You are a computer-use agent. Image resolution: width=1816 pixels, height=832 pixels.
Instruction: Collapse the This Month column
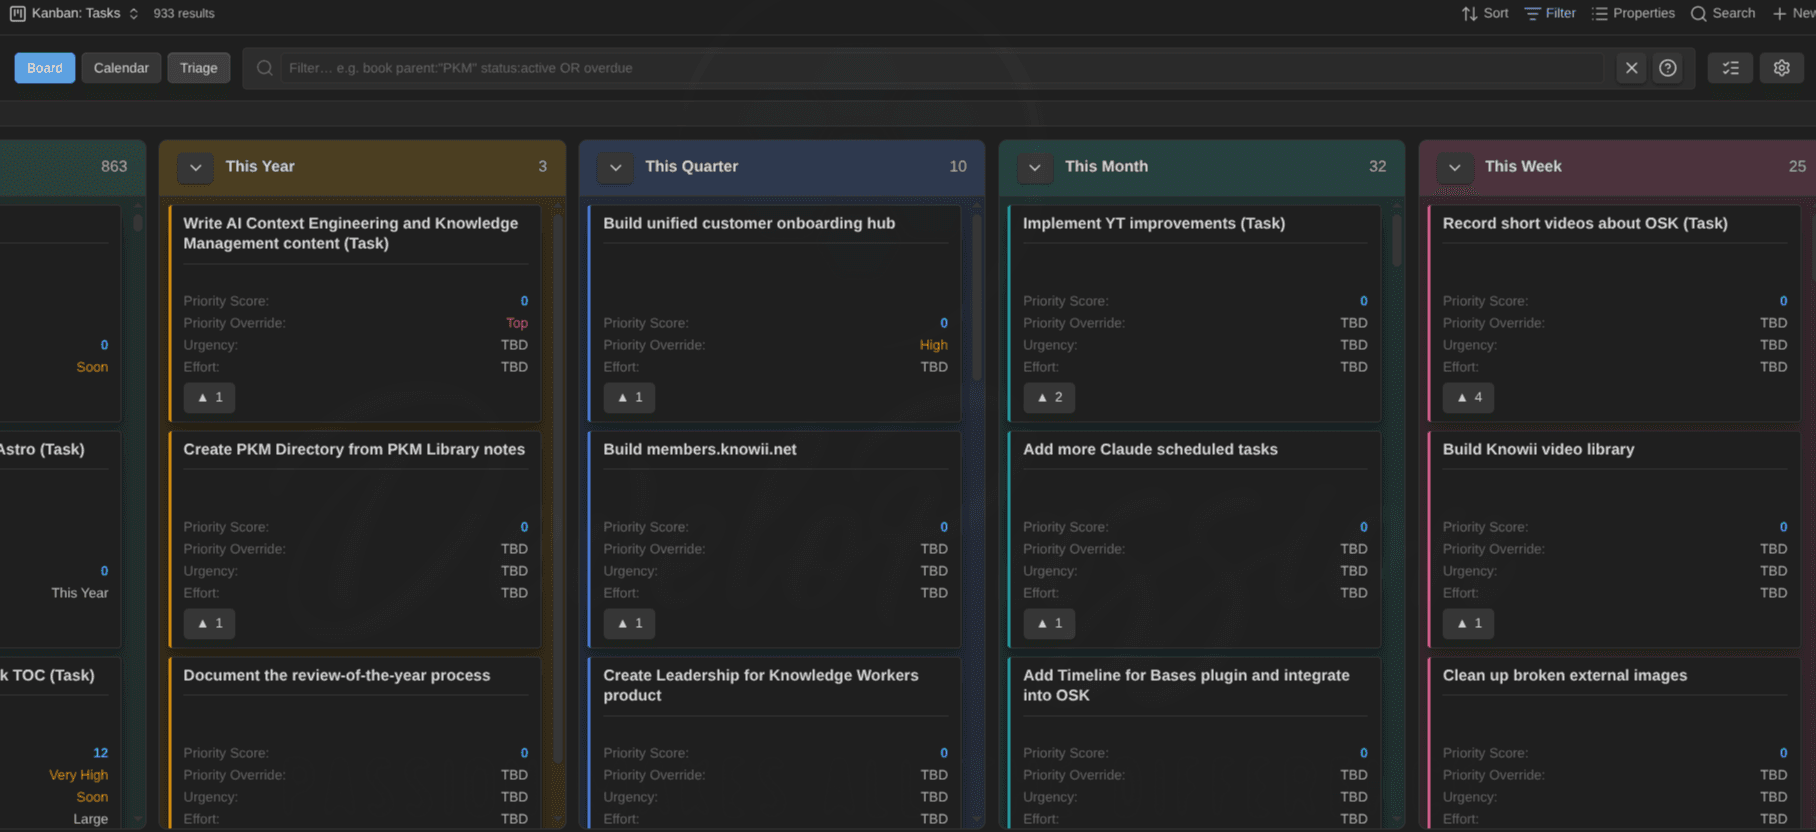(1035, 167)
